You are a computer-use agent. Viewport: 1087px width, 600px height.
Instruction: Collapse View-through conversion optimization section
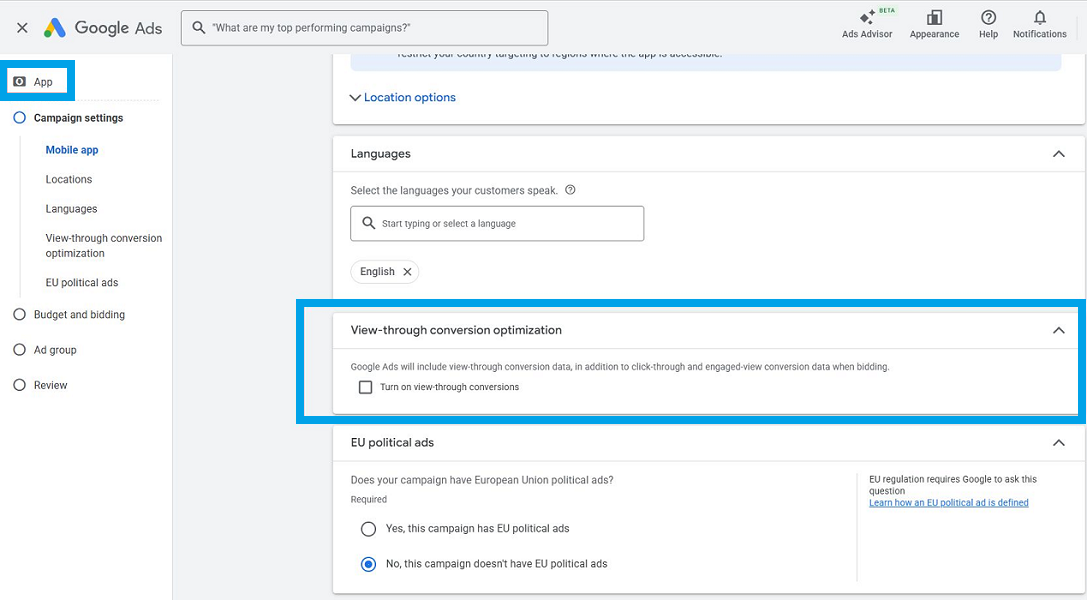(1058, 330)
